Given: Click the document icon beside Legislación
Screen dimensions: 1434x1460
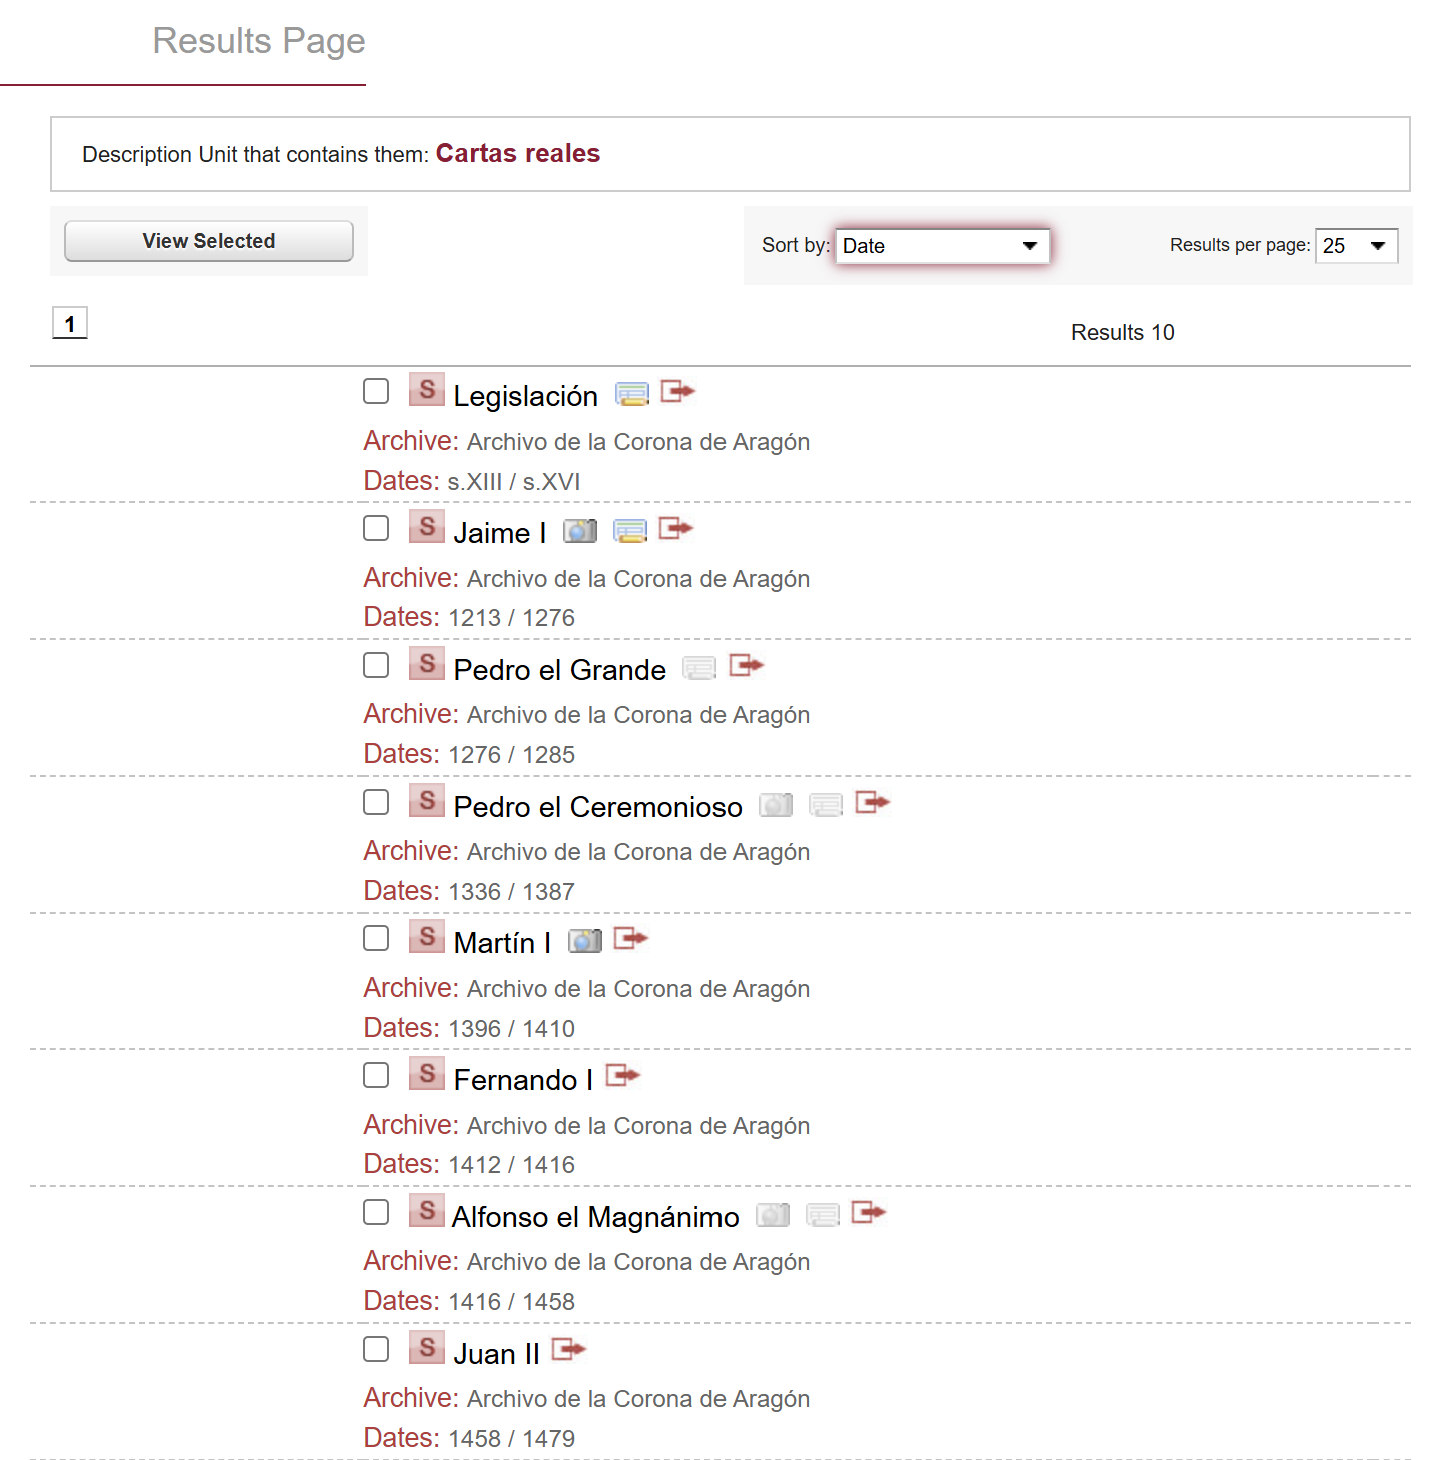Looking at the screenshot, I should coord(631,394).
